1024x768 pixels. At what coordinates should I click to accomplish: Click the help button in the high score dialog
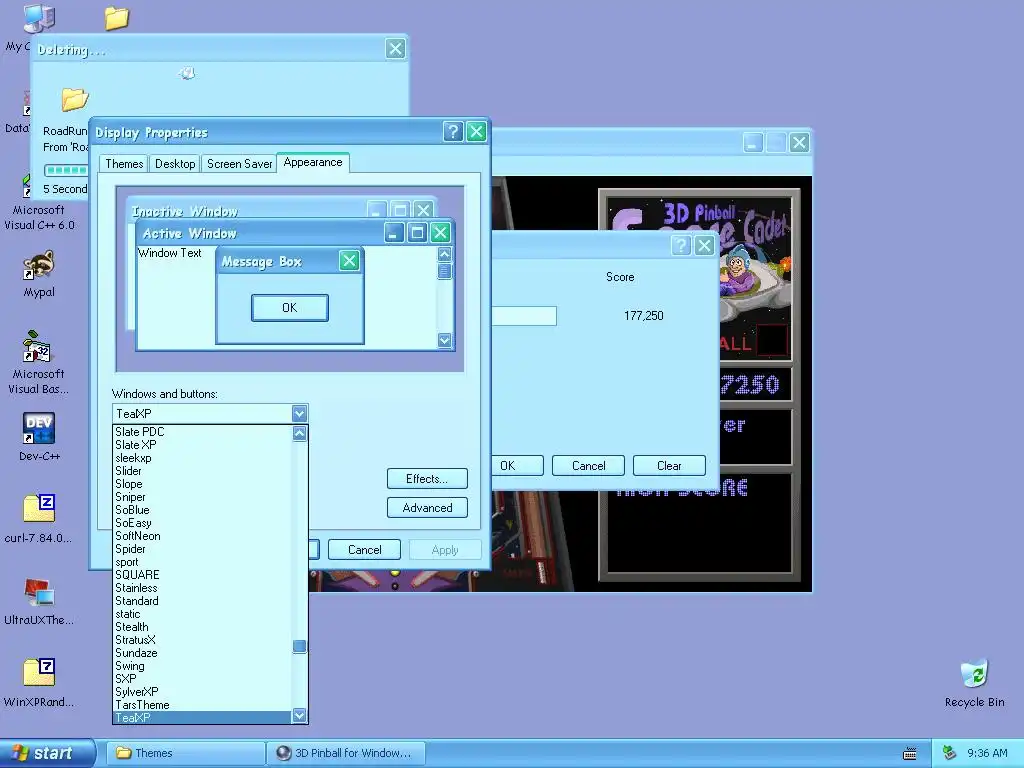[x=680, y=246]
